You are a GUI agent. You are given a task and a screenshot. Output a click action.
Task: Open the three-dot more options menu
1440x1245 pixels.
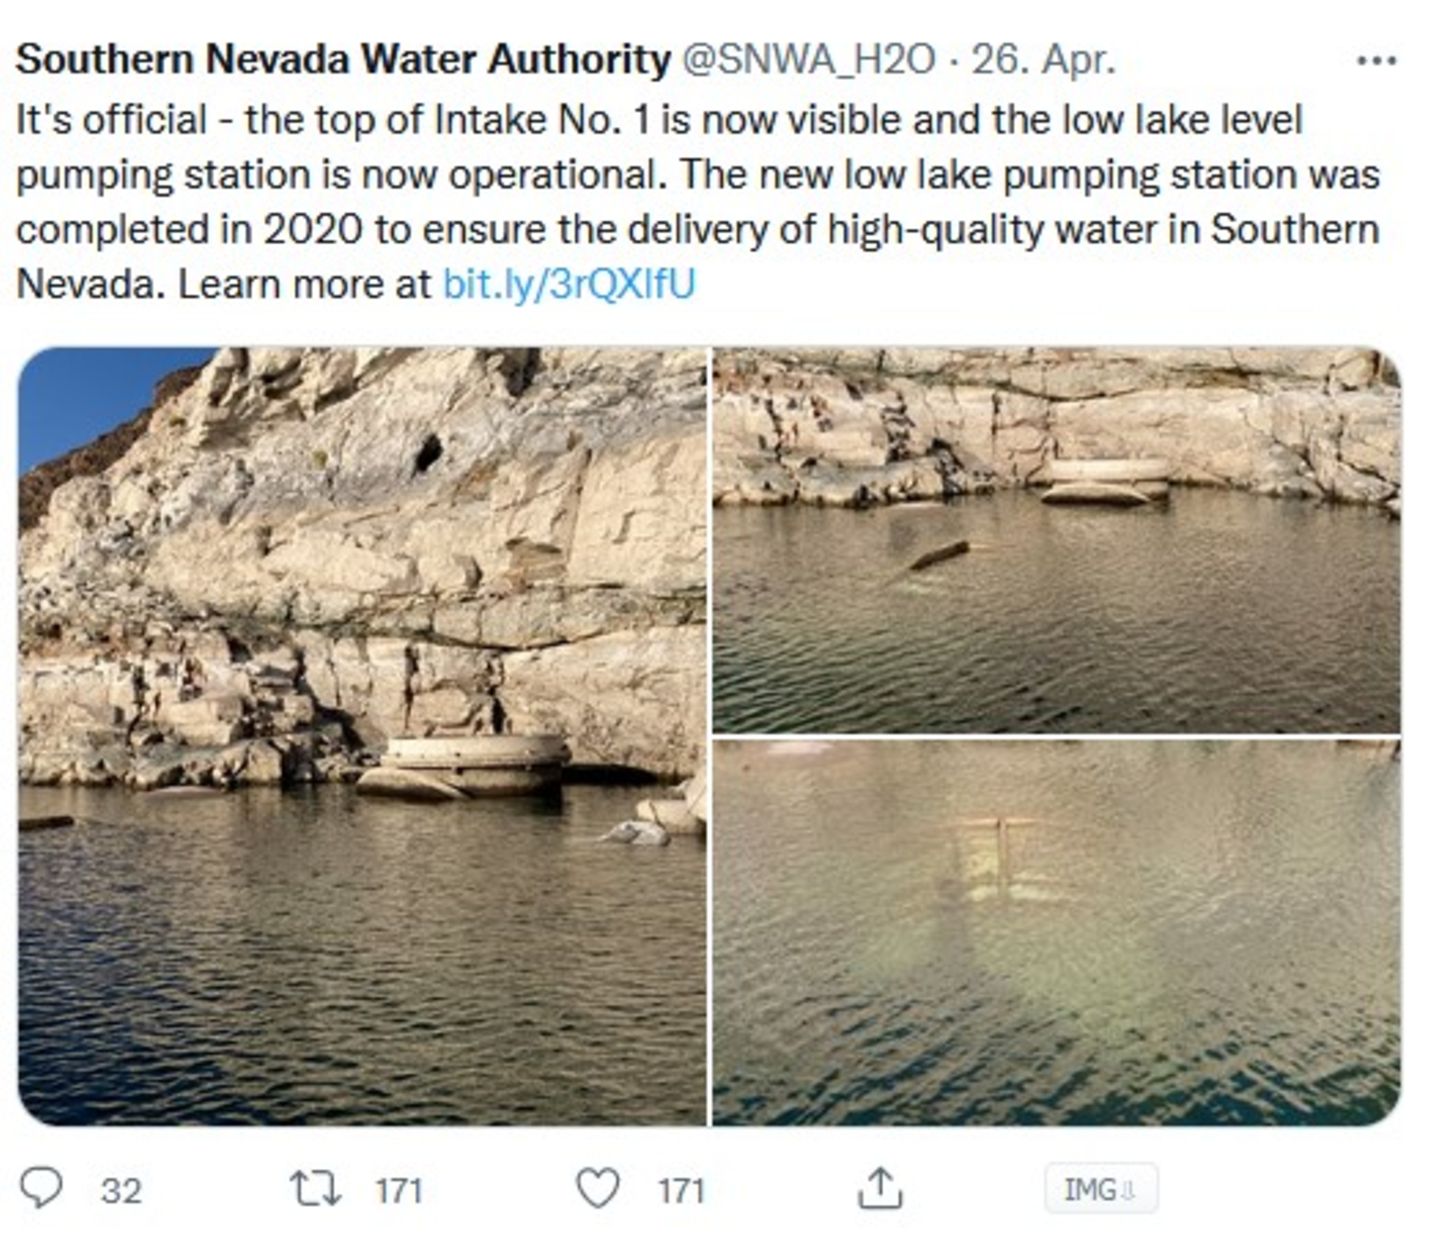click(x=1376, y=61)
